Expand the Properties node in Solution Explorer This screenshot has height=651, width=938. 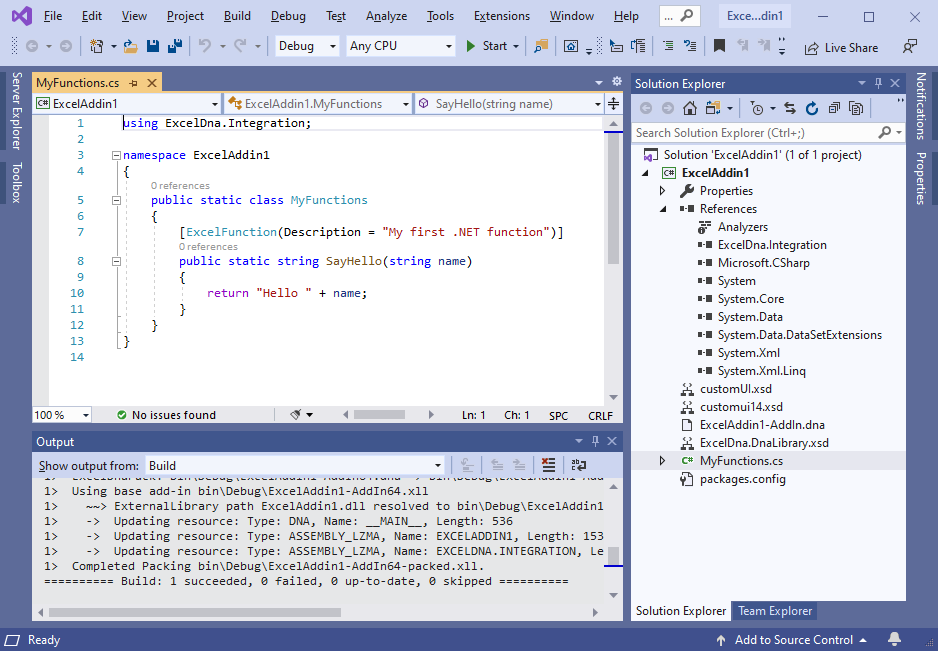click(662, 191)
